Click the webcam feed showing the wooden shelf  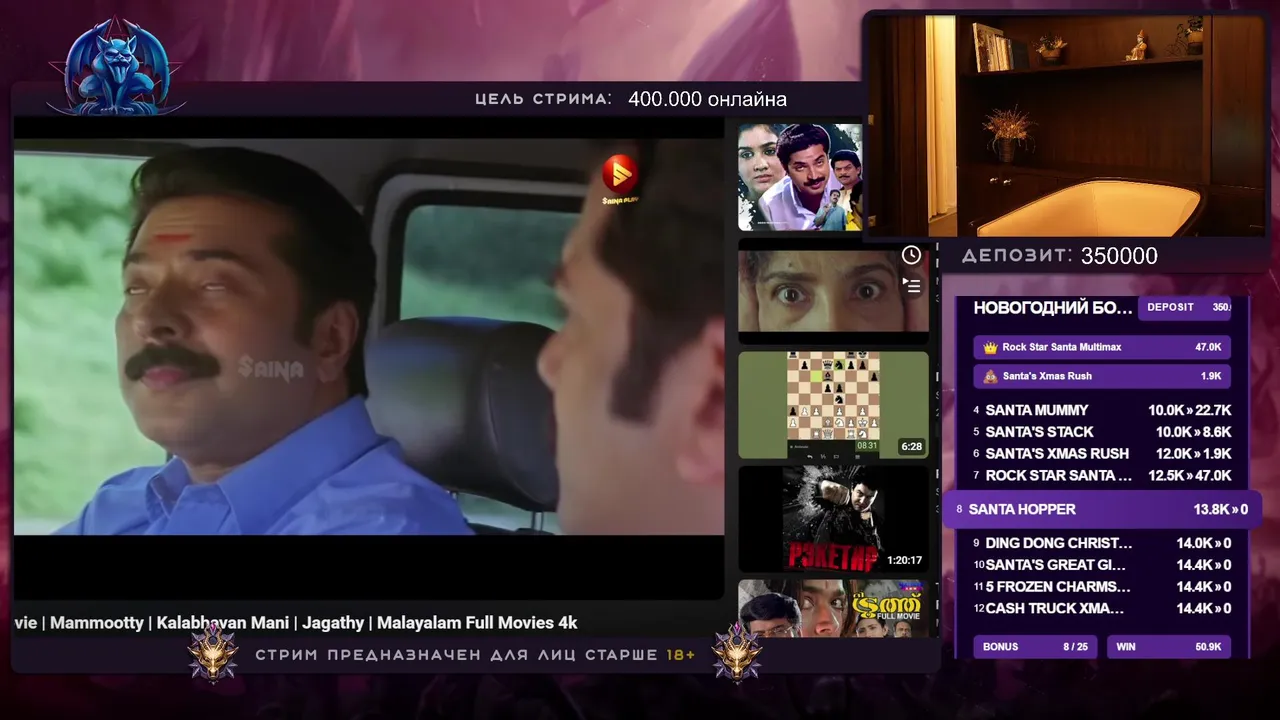[x=1066, y=125]
